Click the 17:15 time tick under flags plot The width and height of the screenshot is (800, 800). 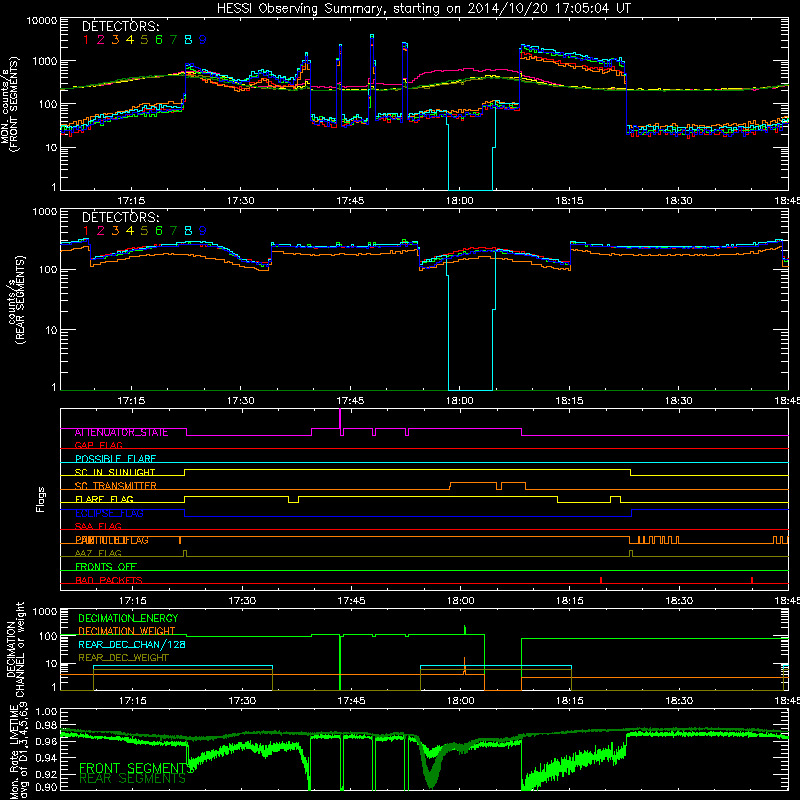133,601
